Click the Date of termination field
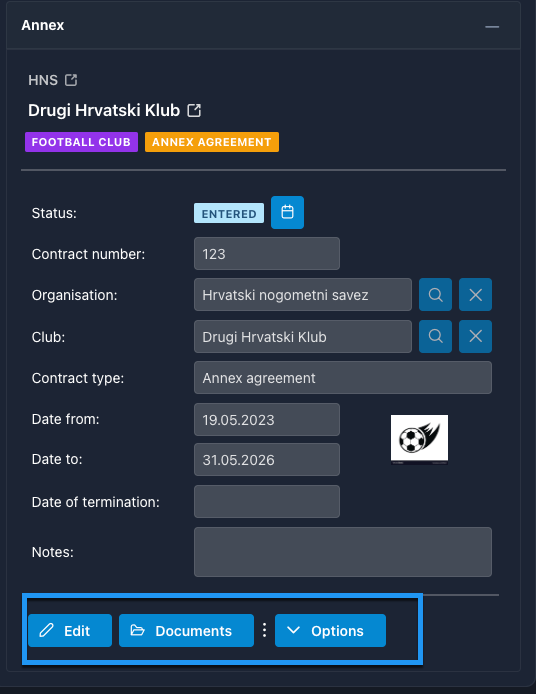Image resolution: width=536 pixels, height=694 pixels. coord(267,501)
